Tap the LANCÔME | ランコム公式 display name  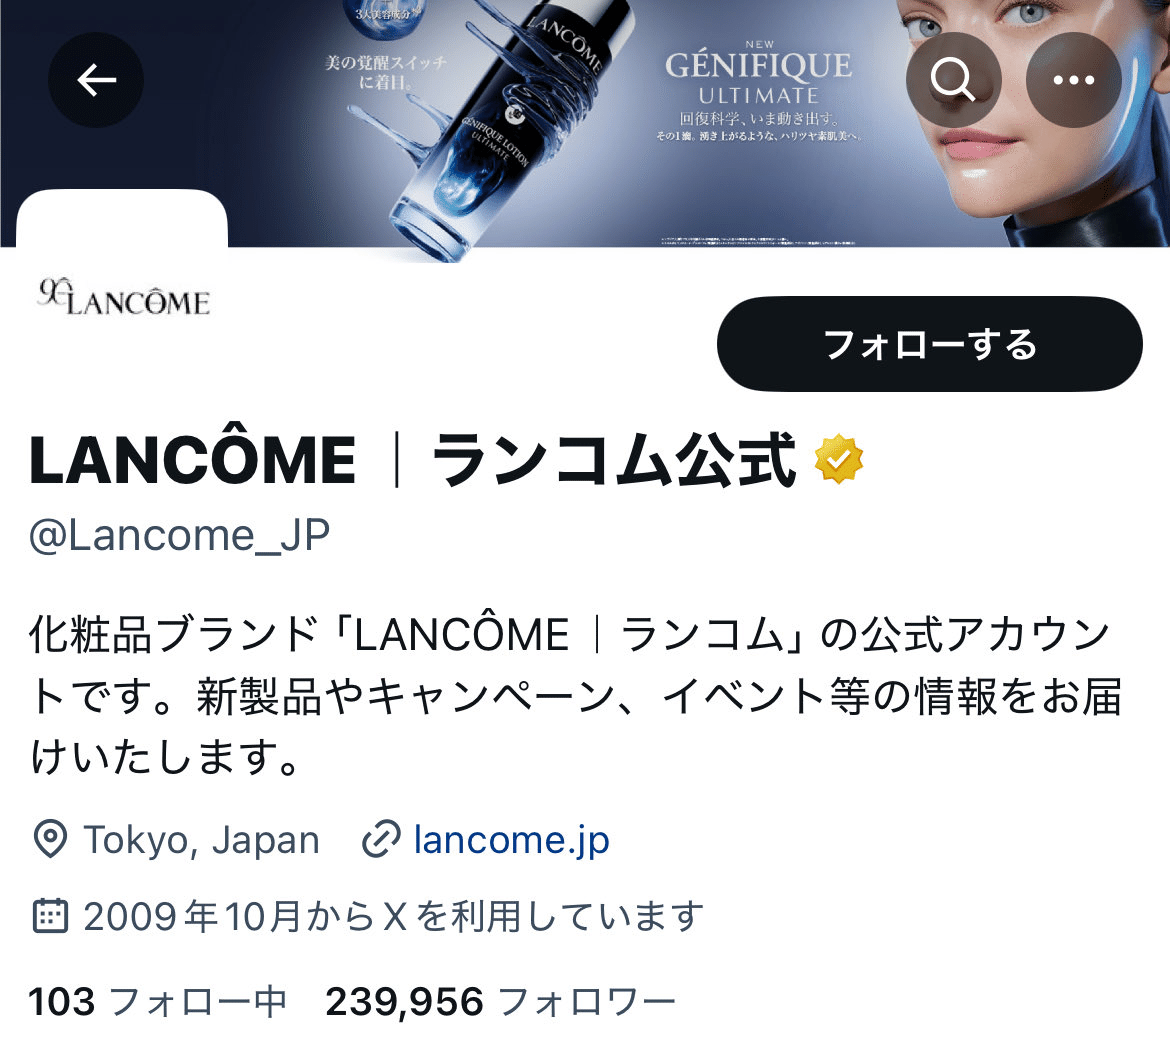click(413, 459)
